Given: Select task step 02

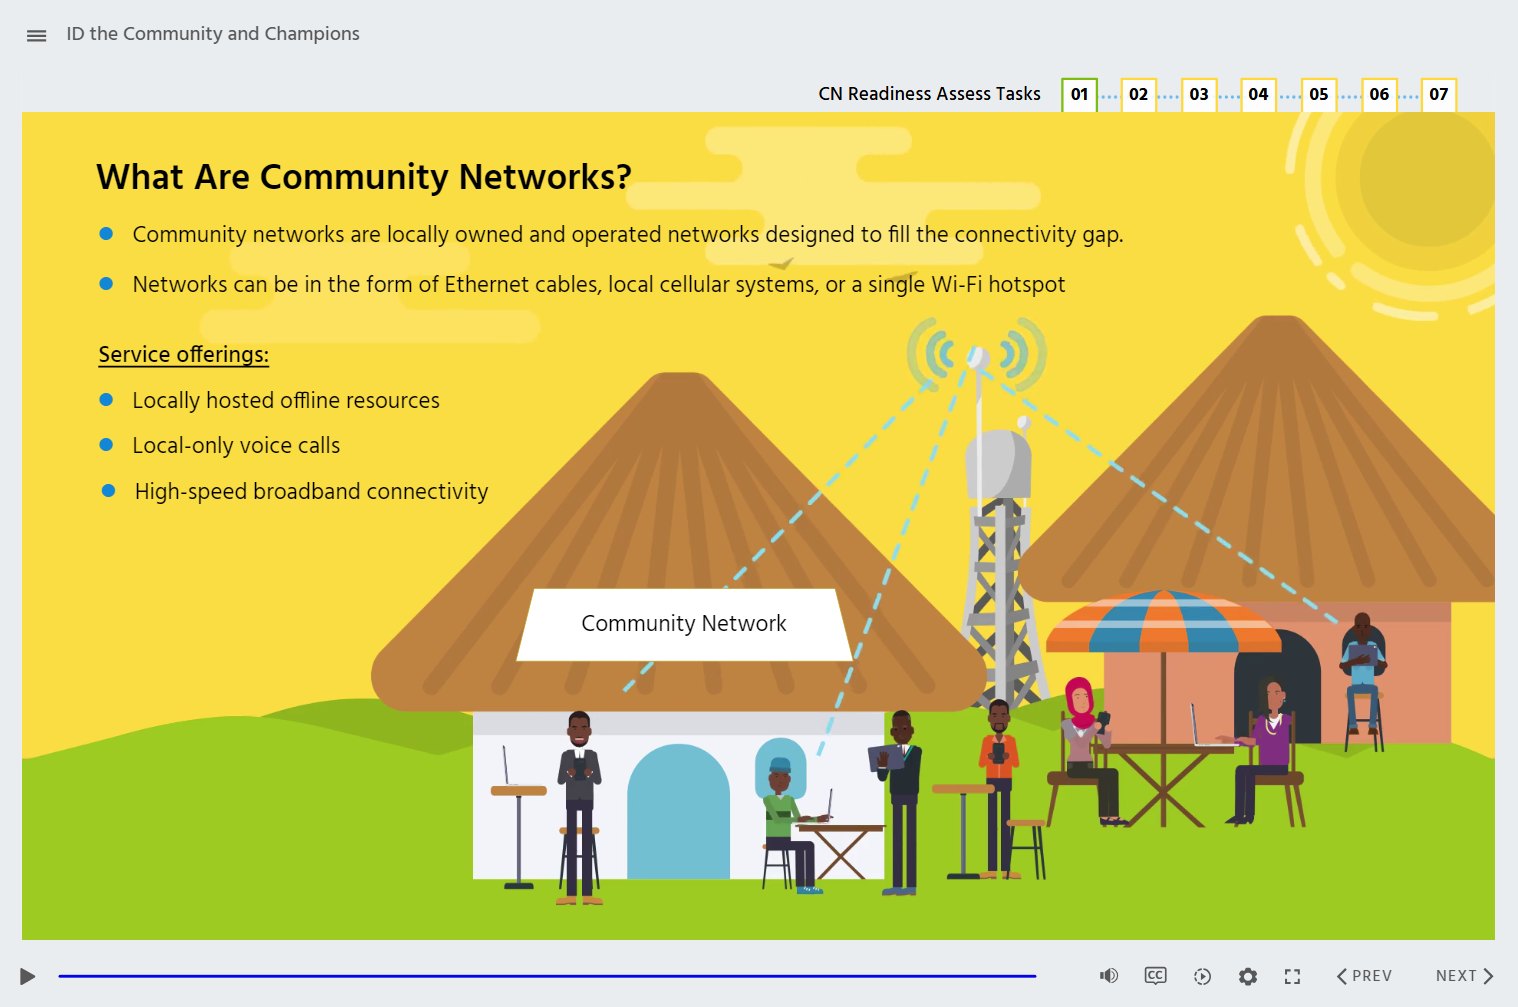Looking at the screenshot, I should point(1138,95).
